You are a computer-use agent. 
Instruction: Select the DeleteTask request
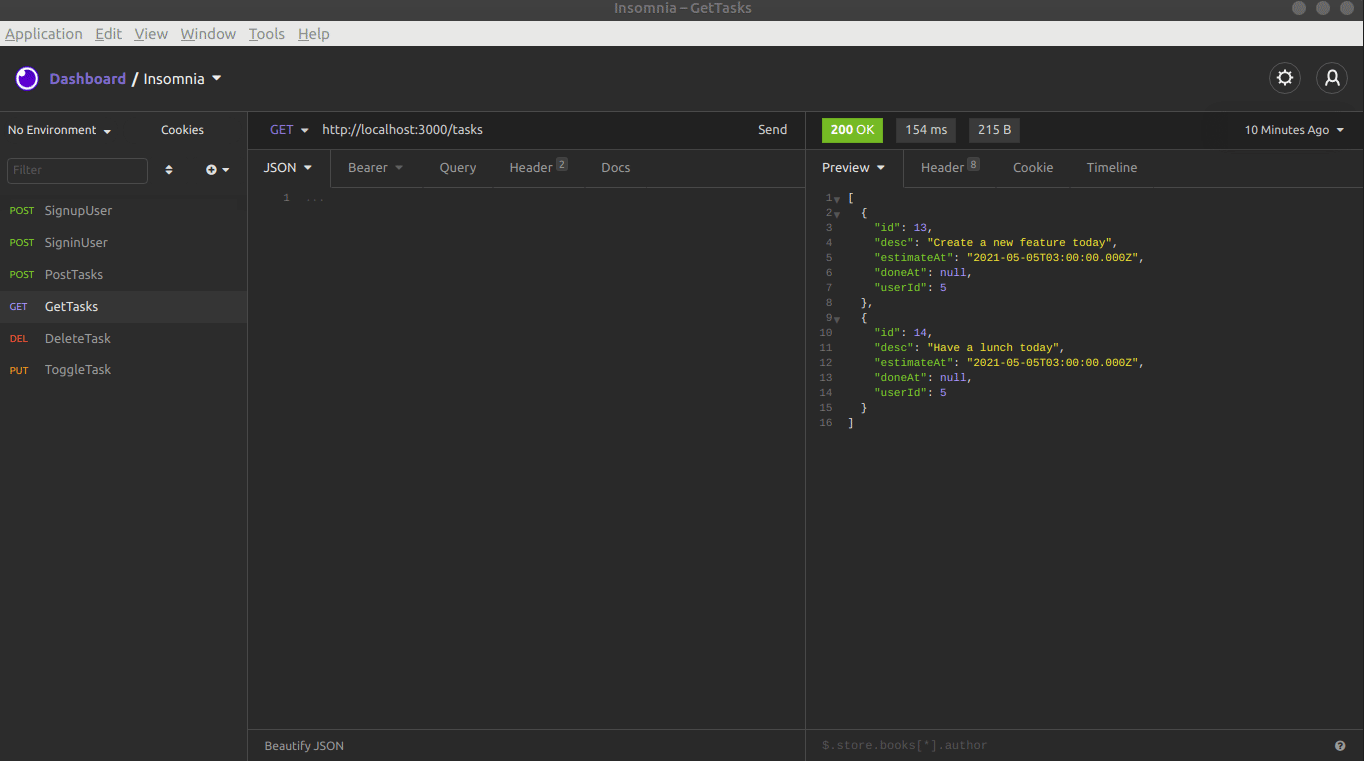coord(123,339)
